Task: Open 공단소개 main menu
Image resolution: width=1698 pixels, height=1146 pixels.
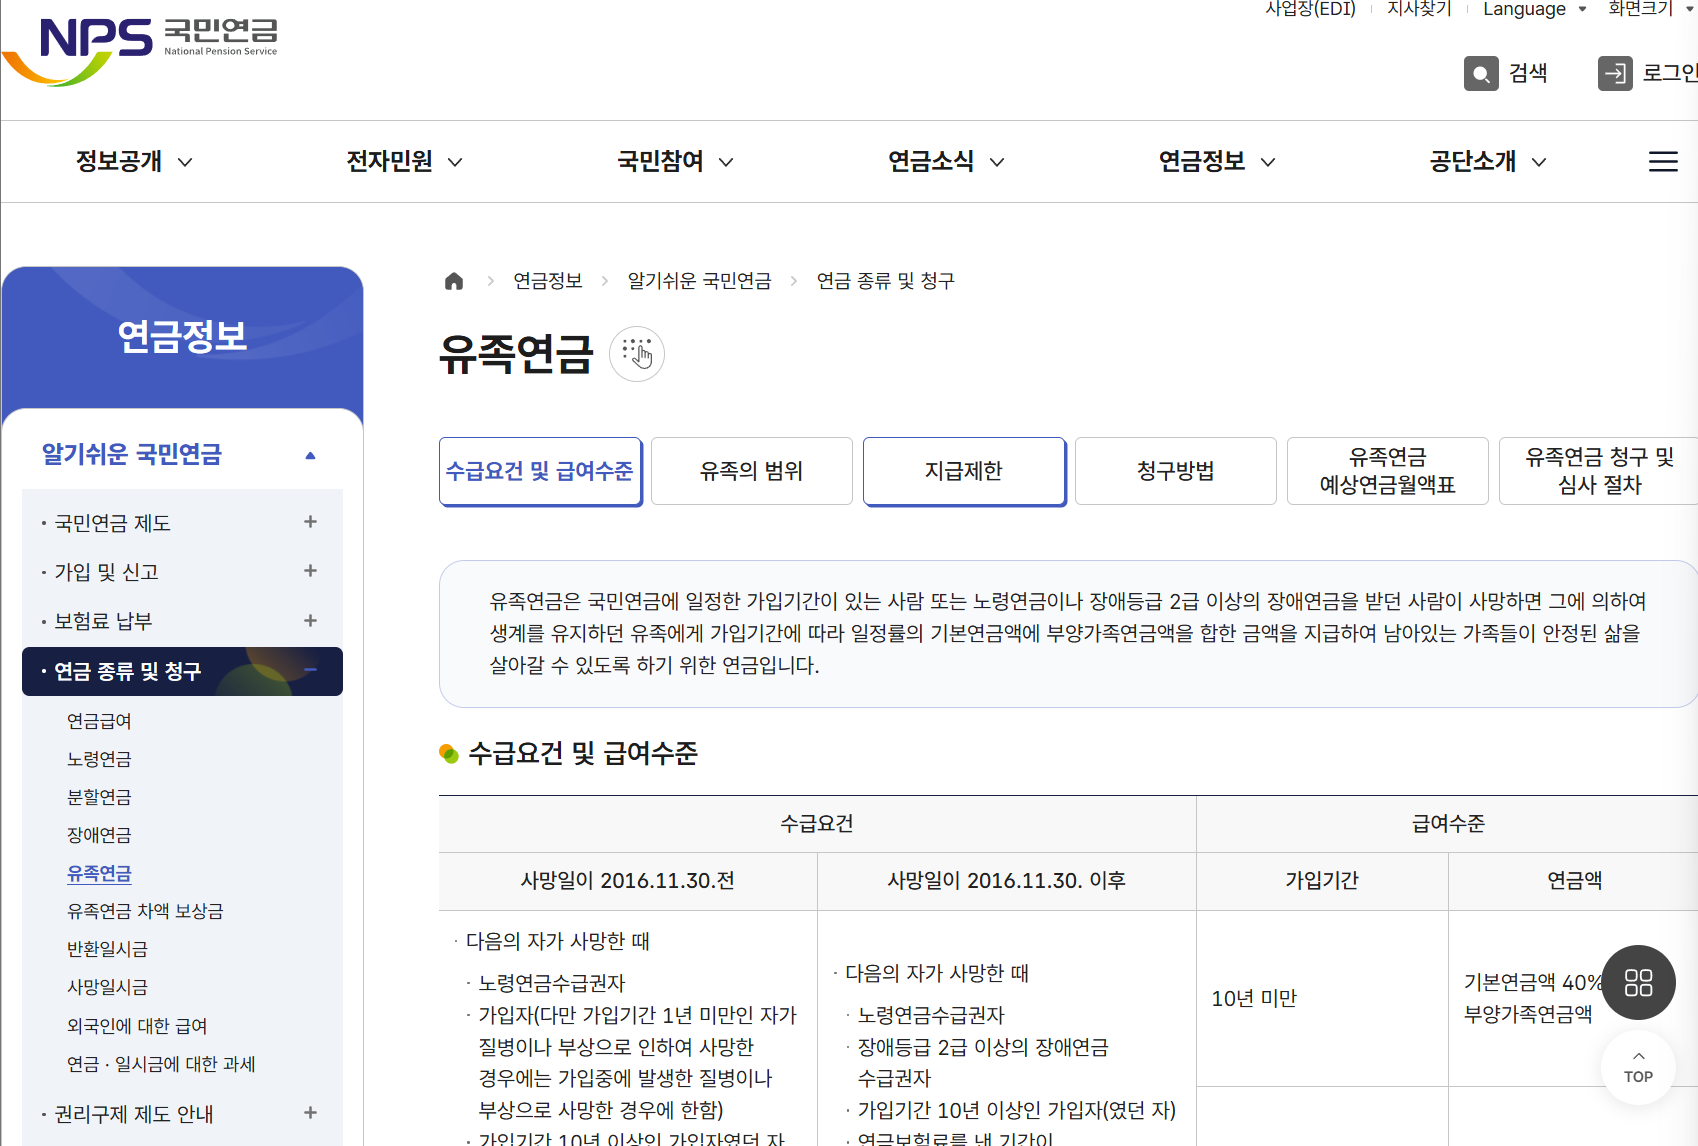Action: 1488,161
